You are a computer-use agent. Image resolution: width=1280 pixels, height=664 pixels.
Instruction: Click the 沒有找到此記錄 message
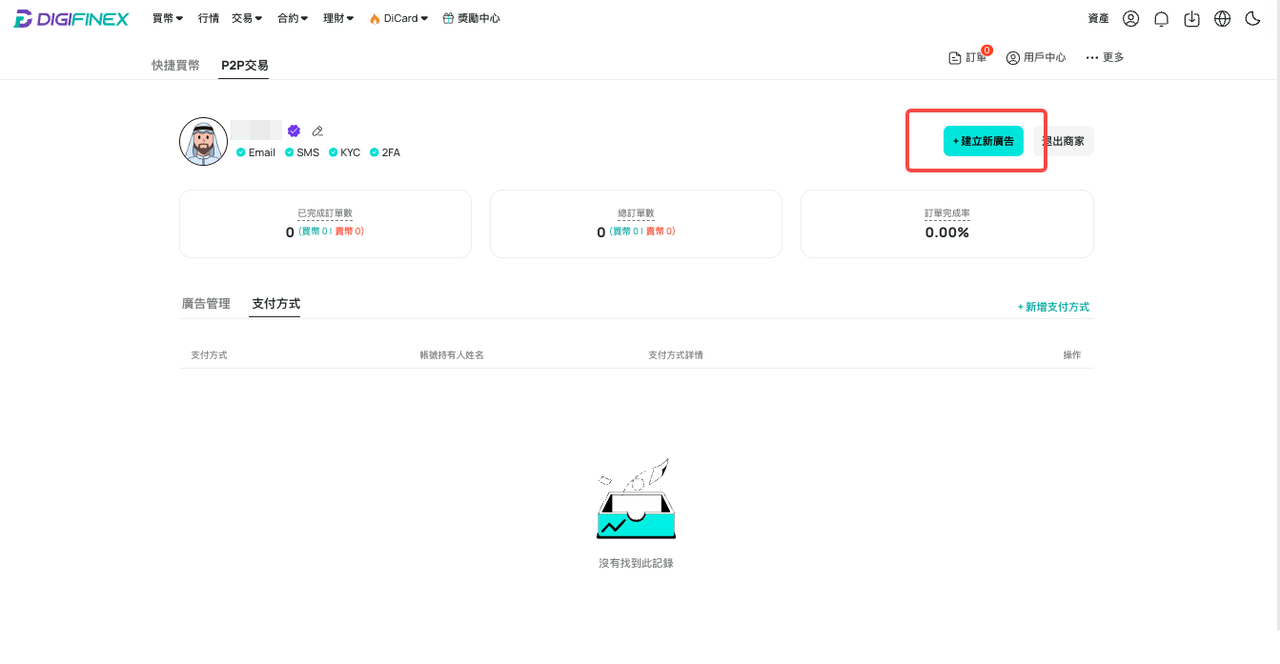pyautogui.click(x=636, y=563)
